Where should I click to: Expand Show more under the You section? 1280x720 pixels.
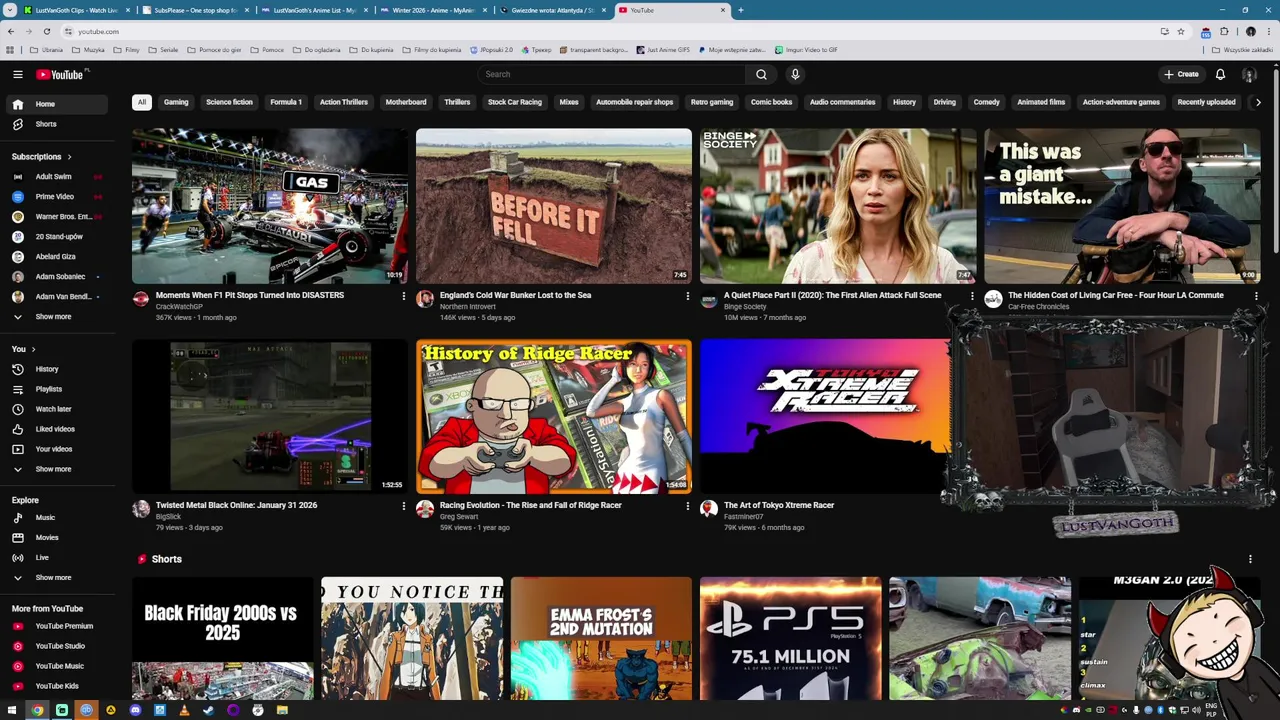tap(59, 469)
